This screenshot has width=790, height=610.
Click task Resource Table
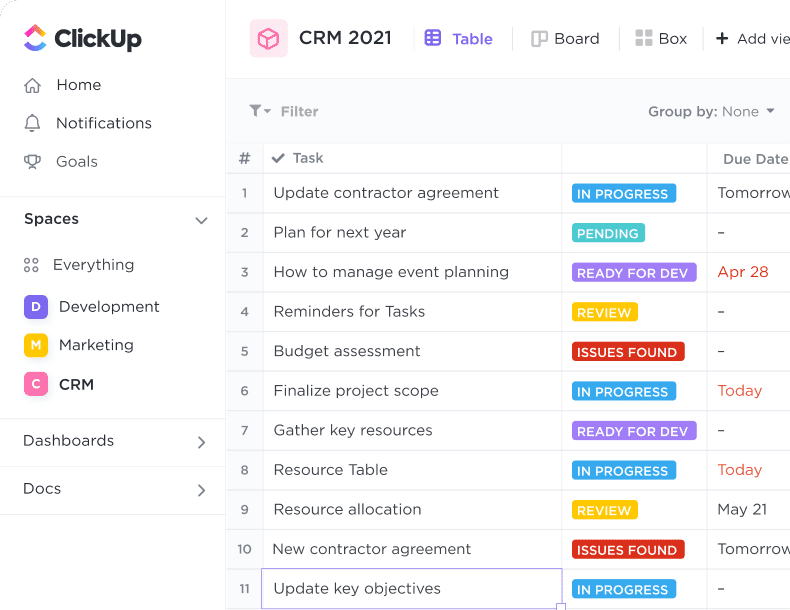[331, 470]
